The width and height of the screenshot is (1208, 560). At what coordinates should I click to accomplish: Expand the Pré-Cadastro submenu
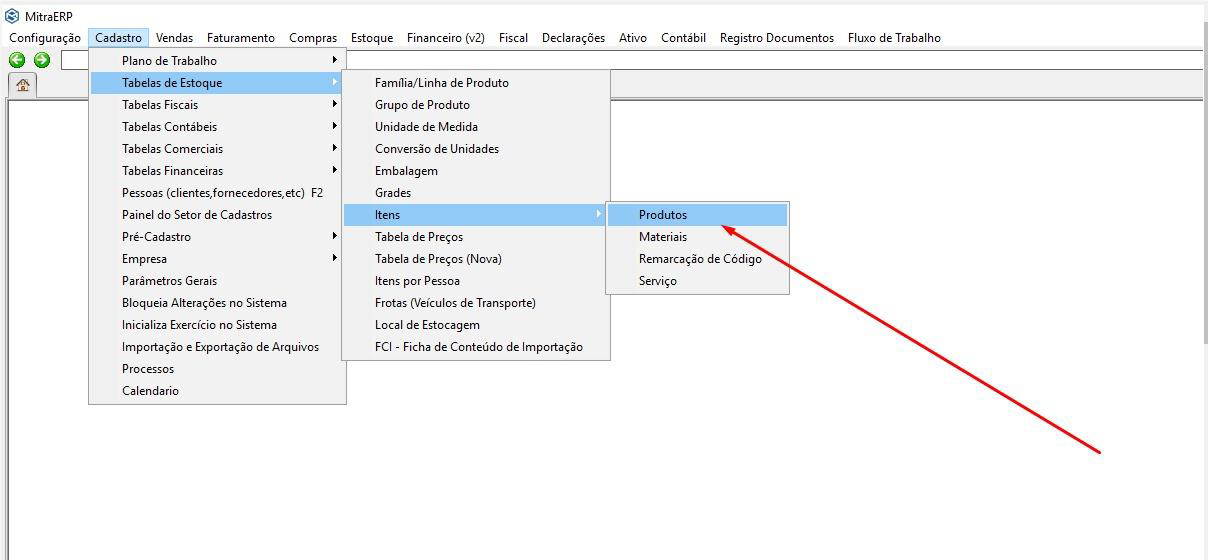156,237
